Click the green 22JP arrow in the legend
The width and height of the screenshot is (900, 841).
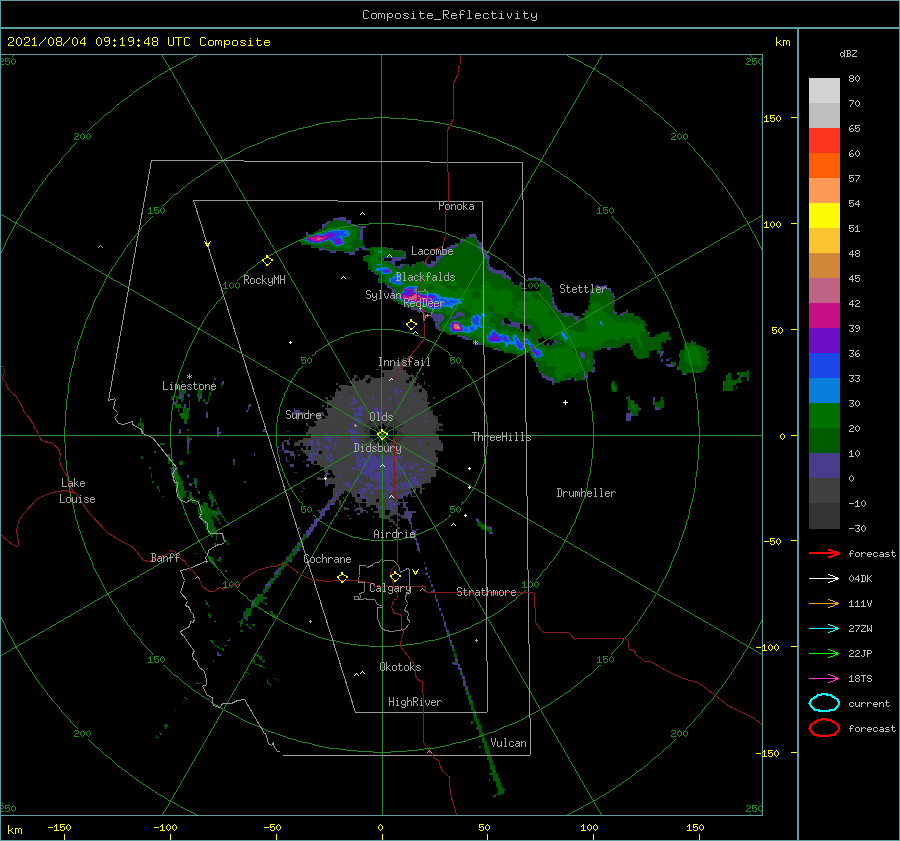[824, 653]
